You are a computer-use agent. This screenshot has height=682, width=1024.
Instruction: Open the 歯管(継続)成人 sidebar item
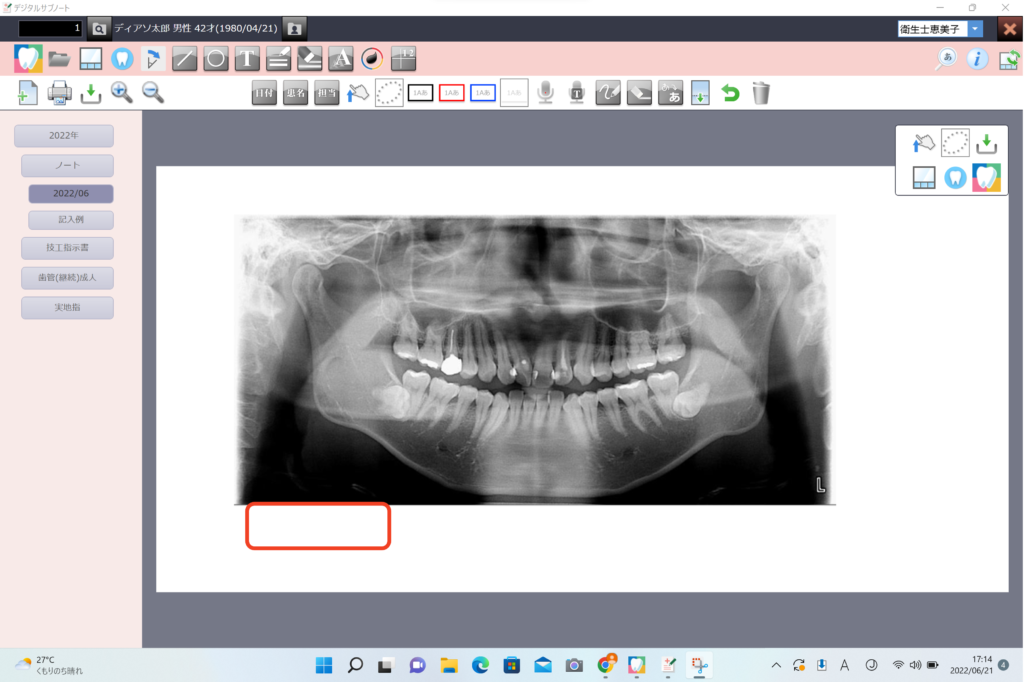(x=67, y=278)
